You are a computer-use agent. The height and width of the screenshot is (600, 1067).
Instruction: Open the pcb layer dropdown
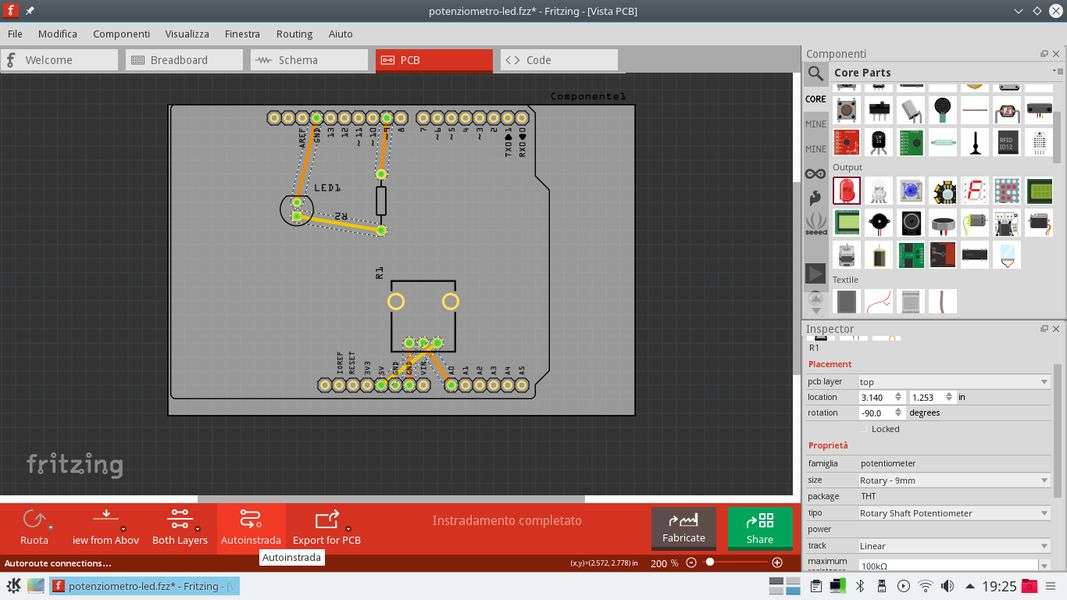953,381
